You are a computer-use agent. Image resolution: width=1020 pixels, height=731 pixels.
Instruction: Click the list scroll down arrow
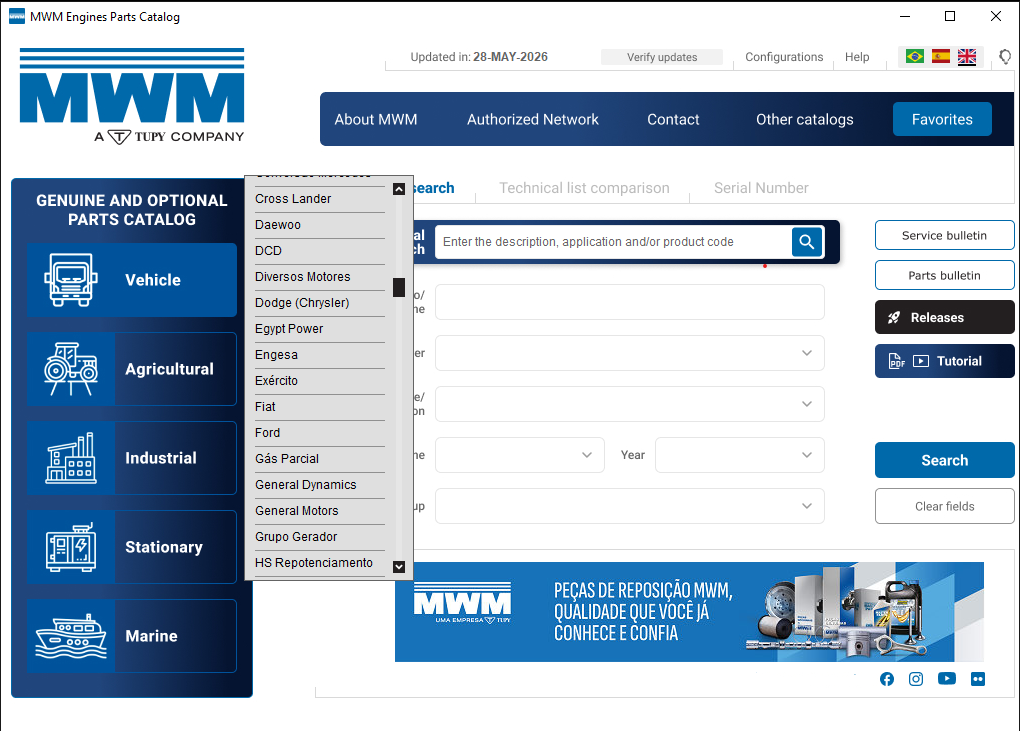pos(399,567)
